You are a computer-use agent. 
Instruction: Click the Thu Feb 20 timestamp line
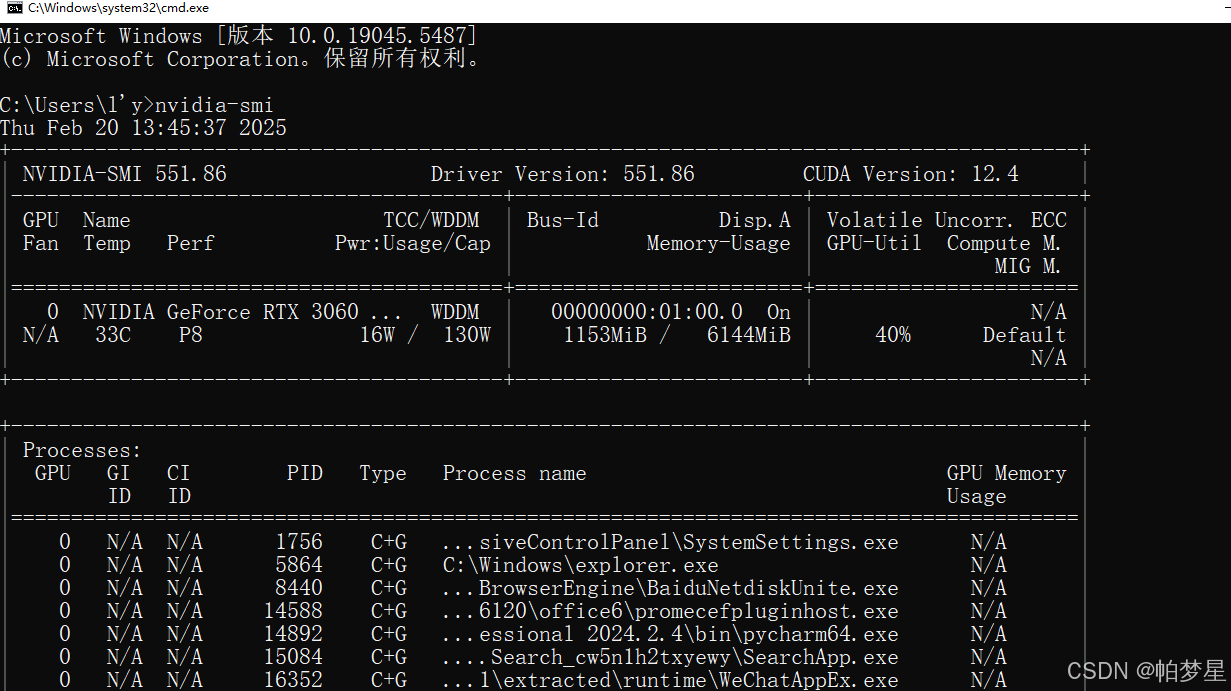pos(143,127)
